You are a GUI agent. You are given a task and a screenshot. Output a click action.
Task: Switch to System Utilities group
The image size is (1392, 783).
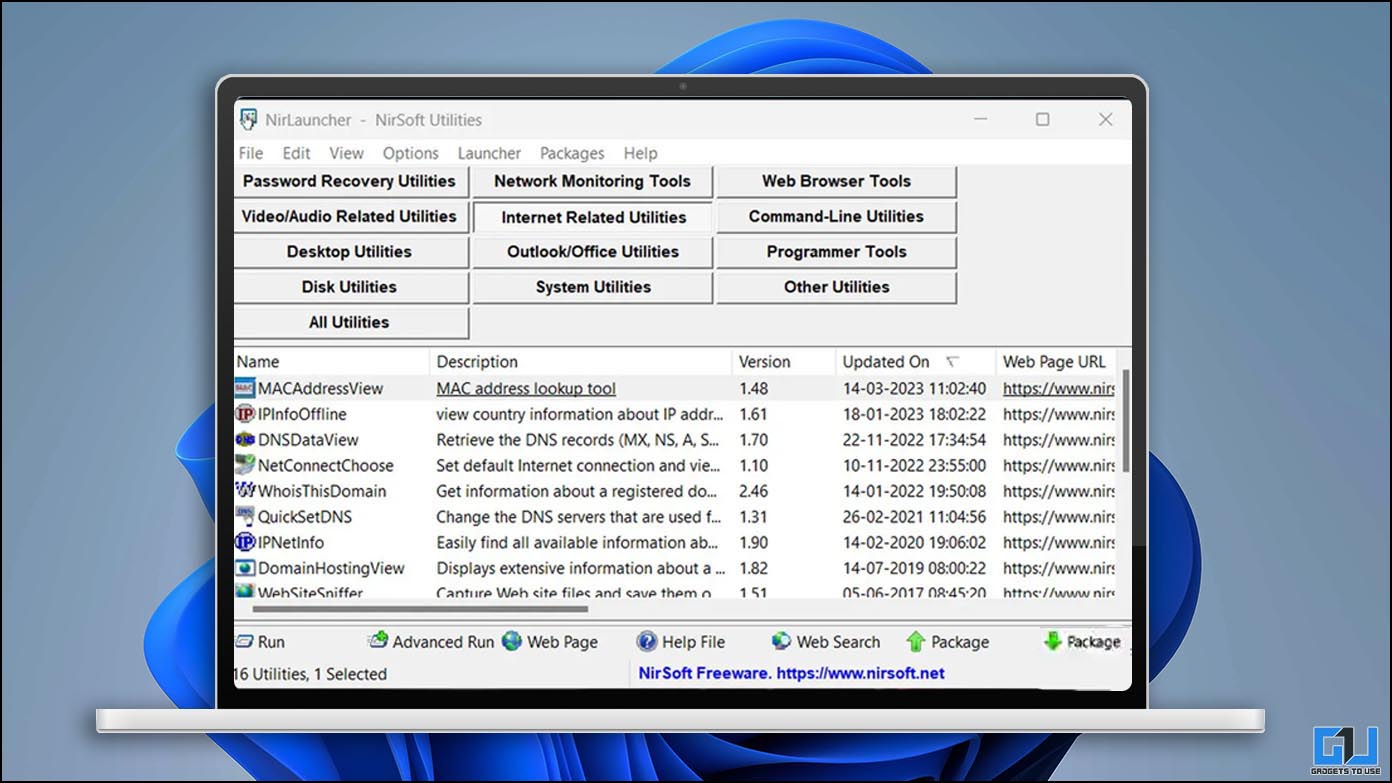point(592,287)
